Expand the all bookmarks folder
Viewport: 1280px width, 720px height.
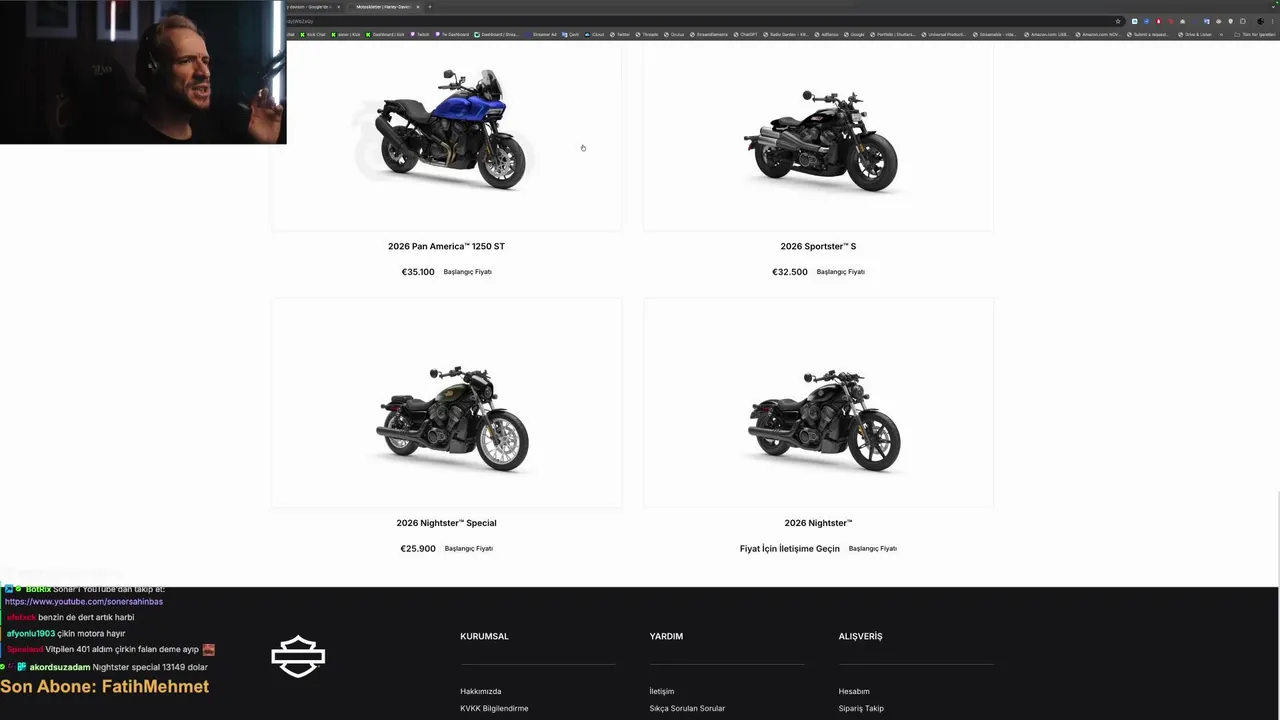[1256, 34]
